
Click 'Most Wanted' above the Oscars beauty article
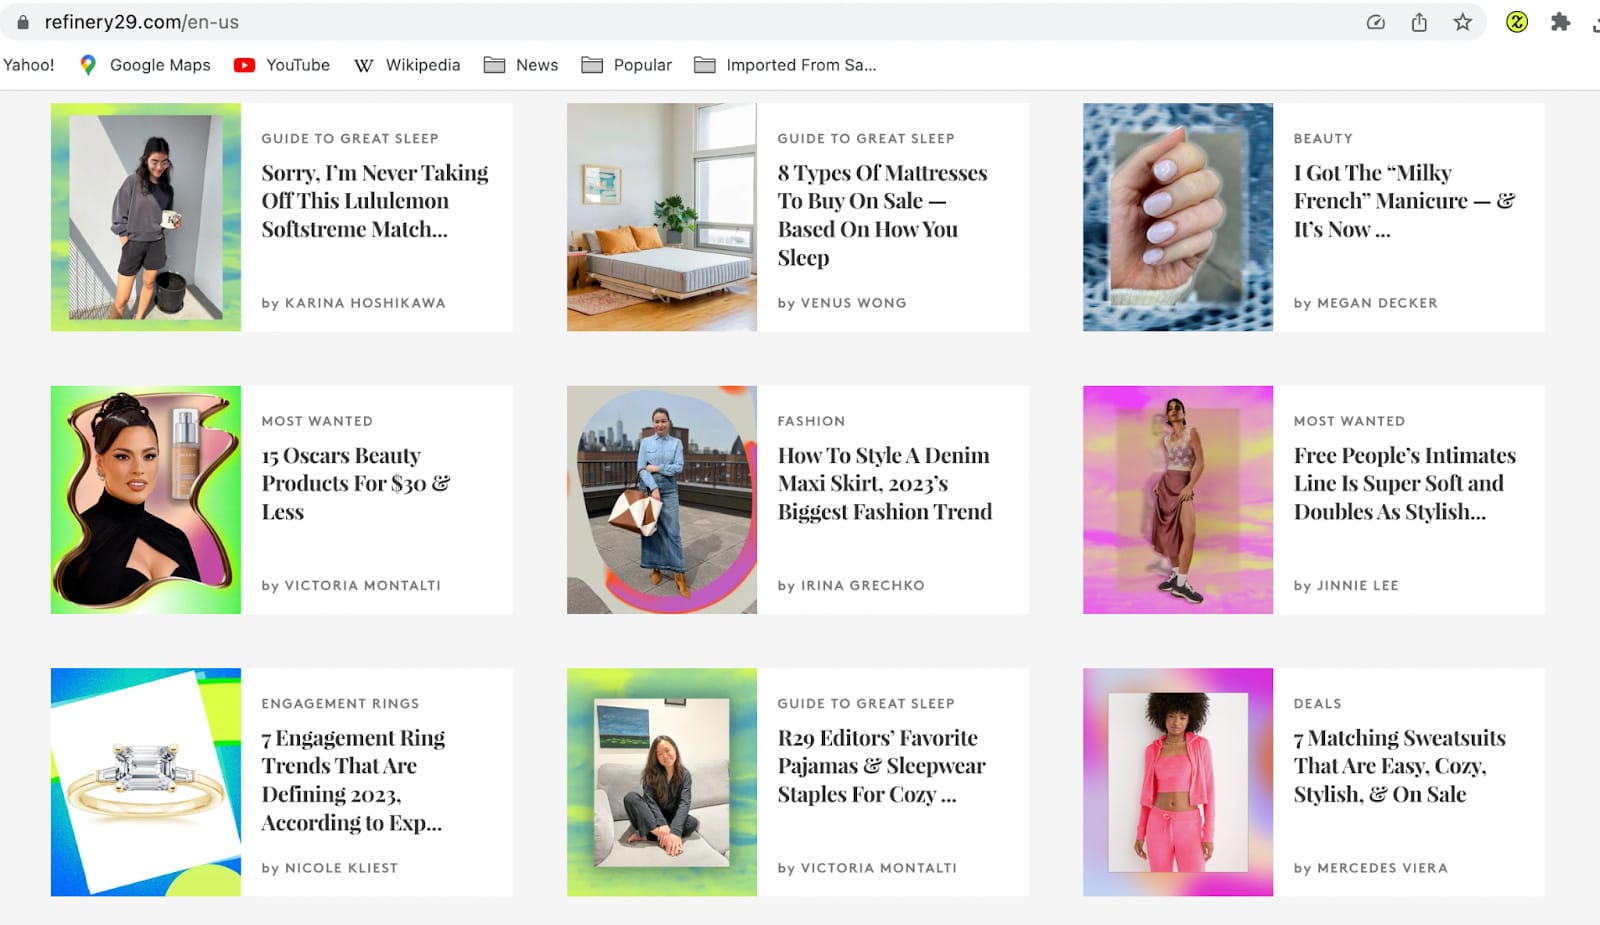tap(317, 421)
